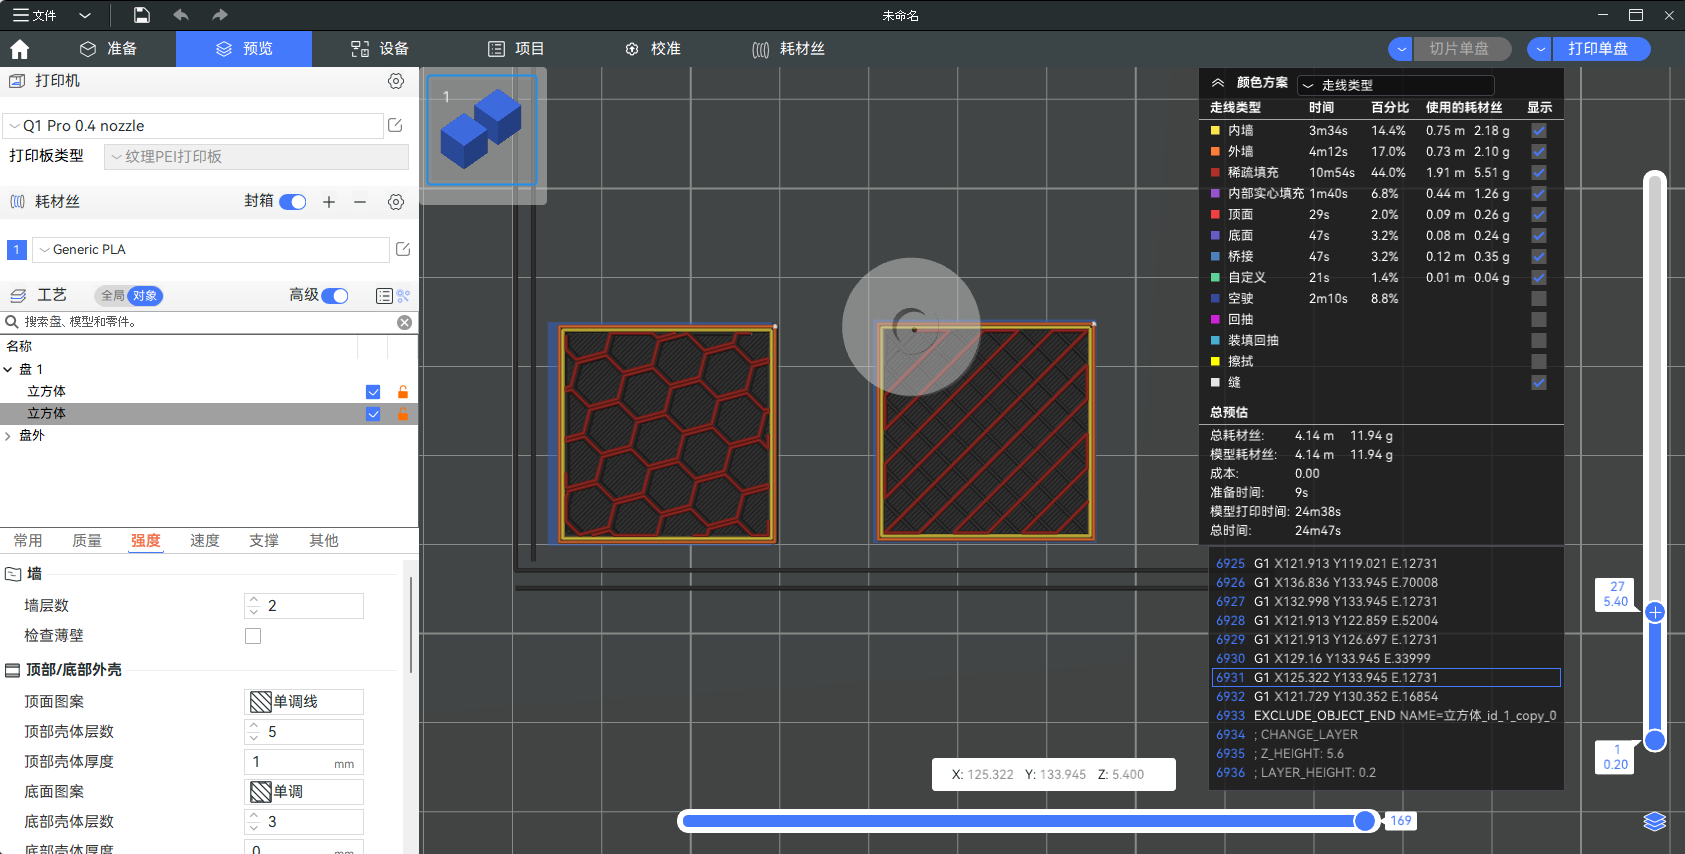The image size is (1685, 854).
Task: Click the save file icon
Action: 142,15
